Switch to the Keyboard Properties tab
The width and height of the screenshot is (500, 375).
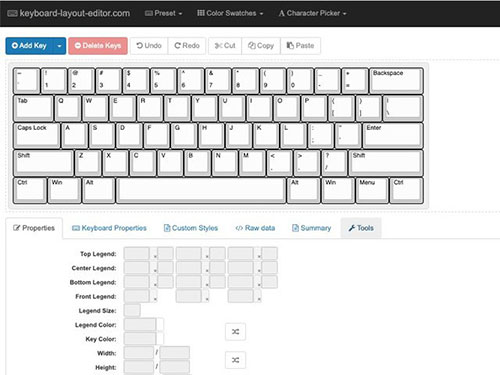click(x=109, y=228)
